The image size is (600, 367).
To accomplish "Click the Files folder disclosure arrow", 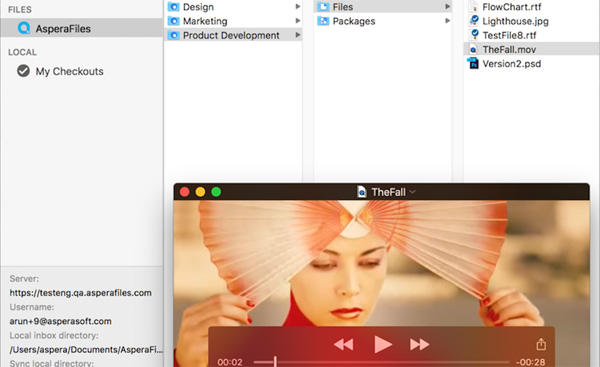I will click(447, 7).
